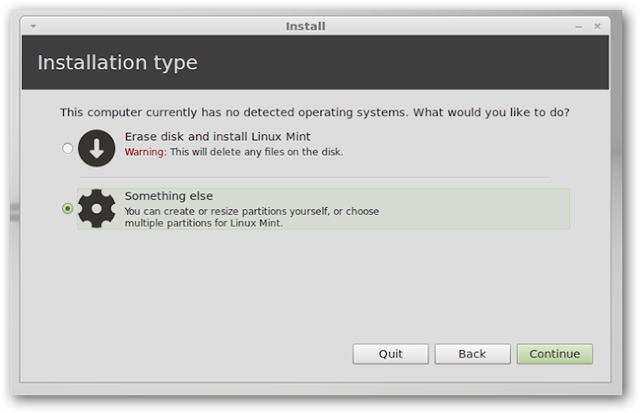Click the "no detected operating systems" text
640x413 pixels.
coord(317,112)
